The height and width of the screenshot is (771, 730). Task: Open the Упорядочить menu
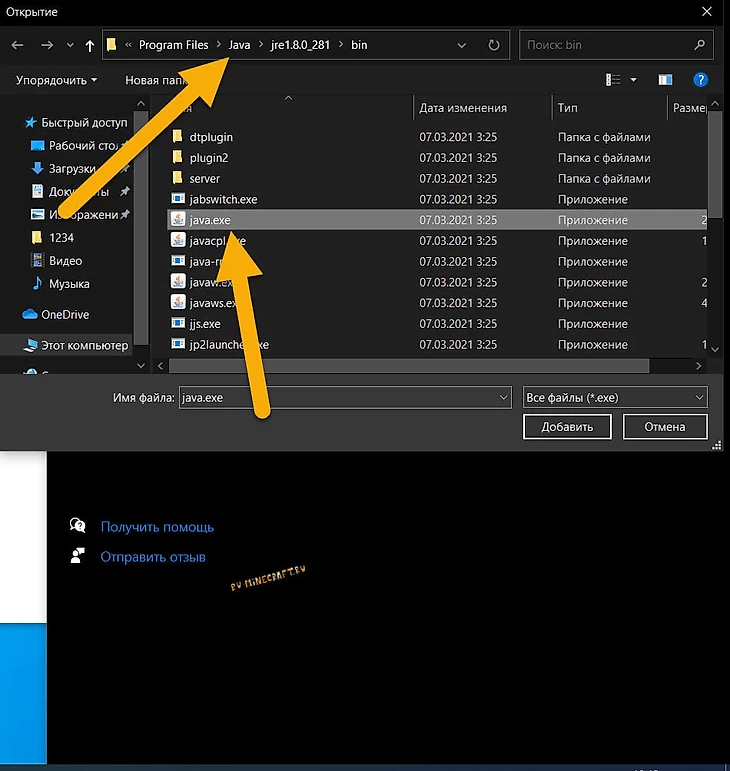click(57, 80)
